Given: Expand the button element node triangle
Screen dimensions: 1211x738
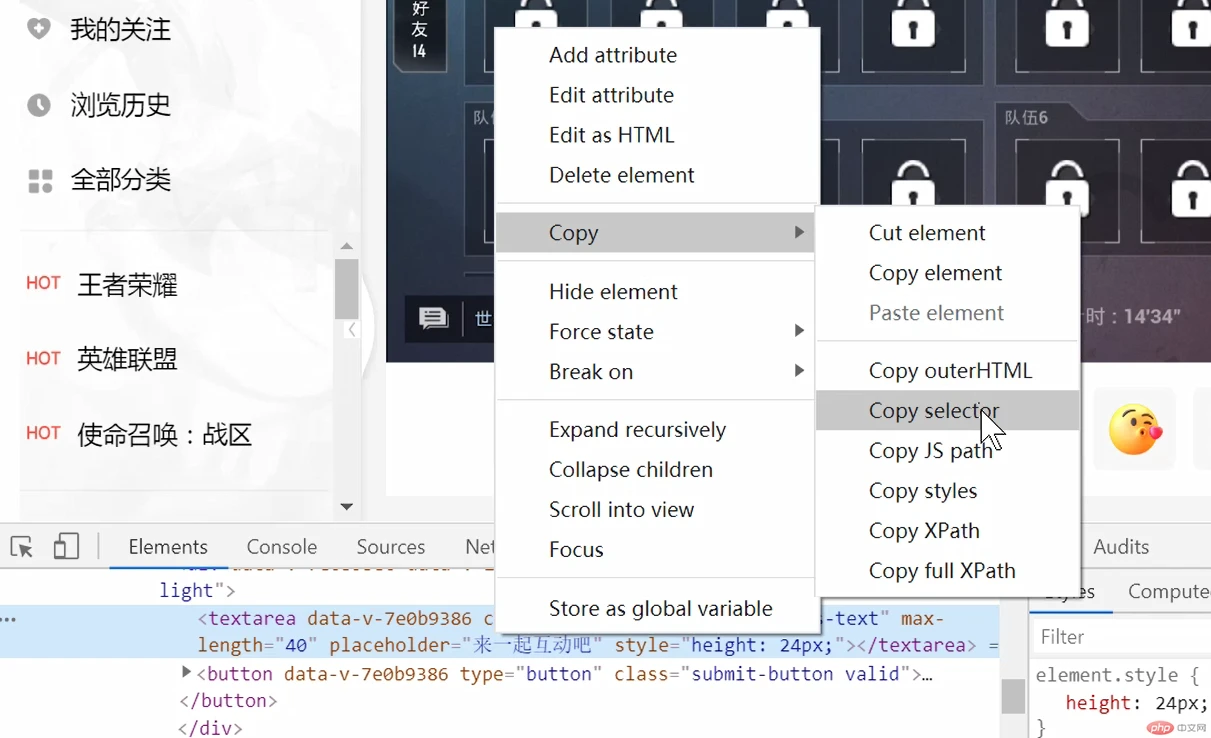Looking at the screenshot, I should (x=186, y=673).
